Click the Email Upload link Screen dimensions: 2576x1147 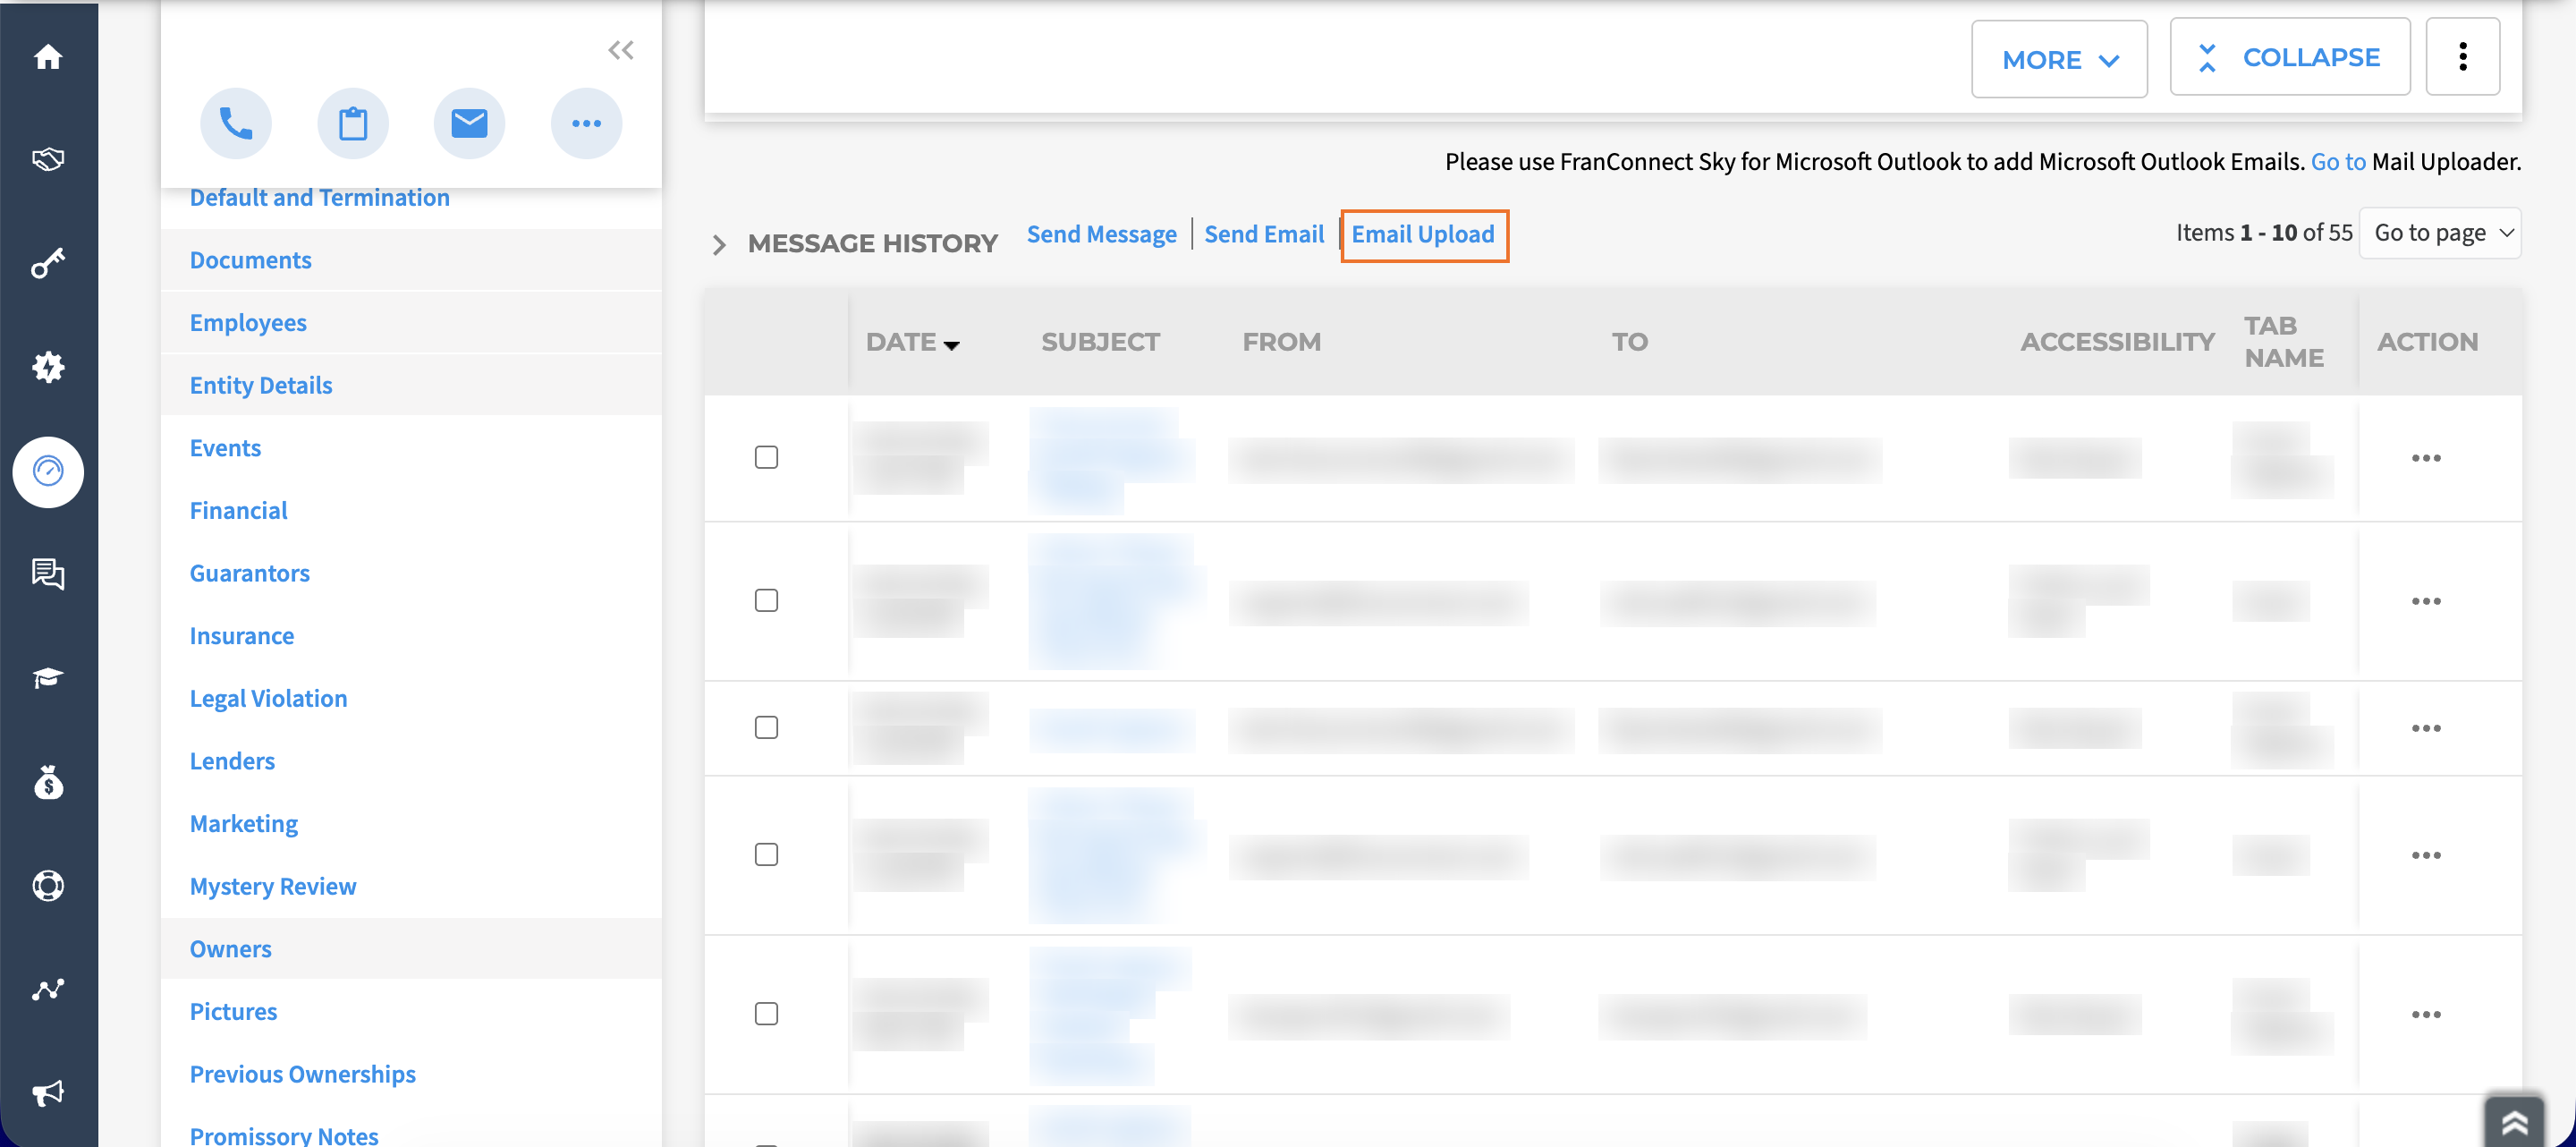point(1423,234)
